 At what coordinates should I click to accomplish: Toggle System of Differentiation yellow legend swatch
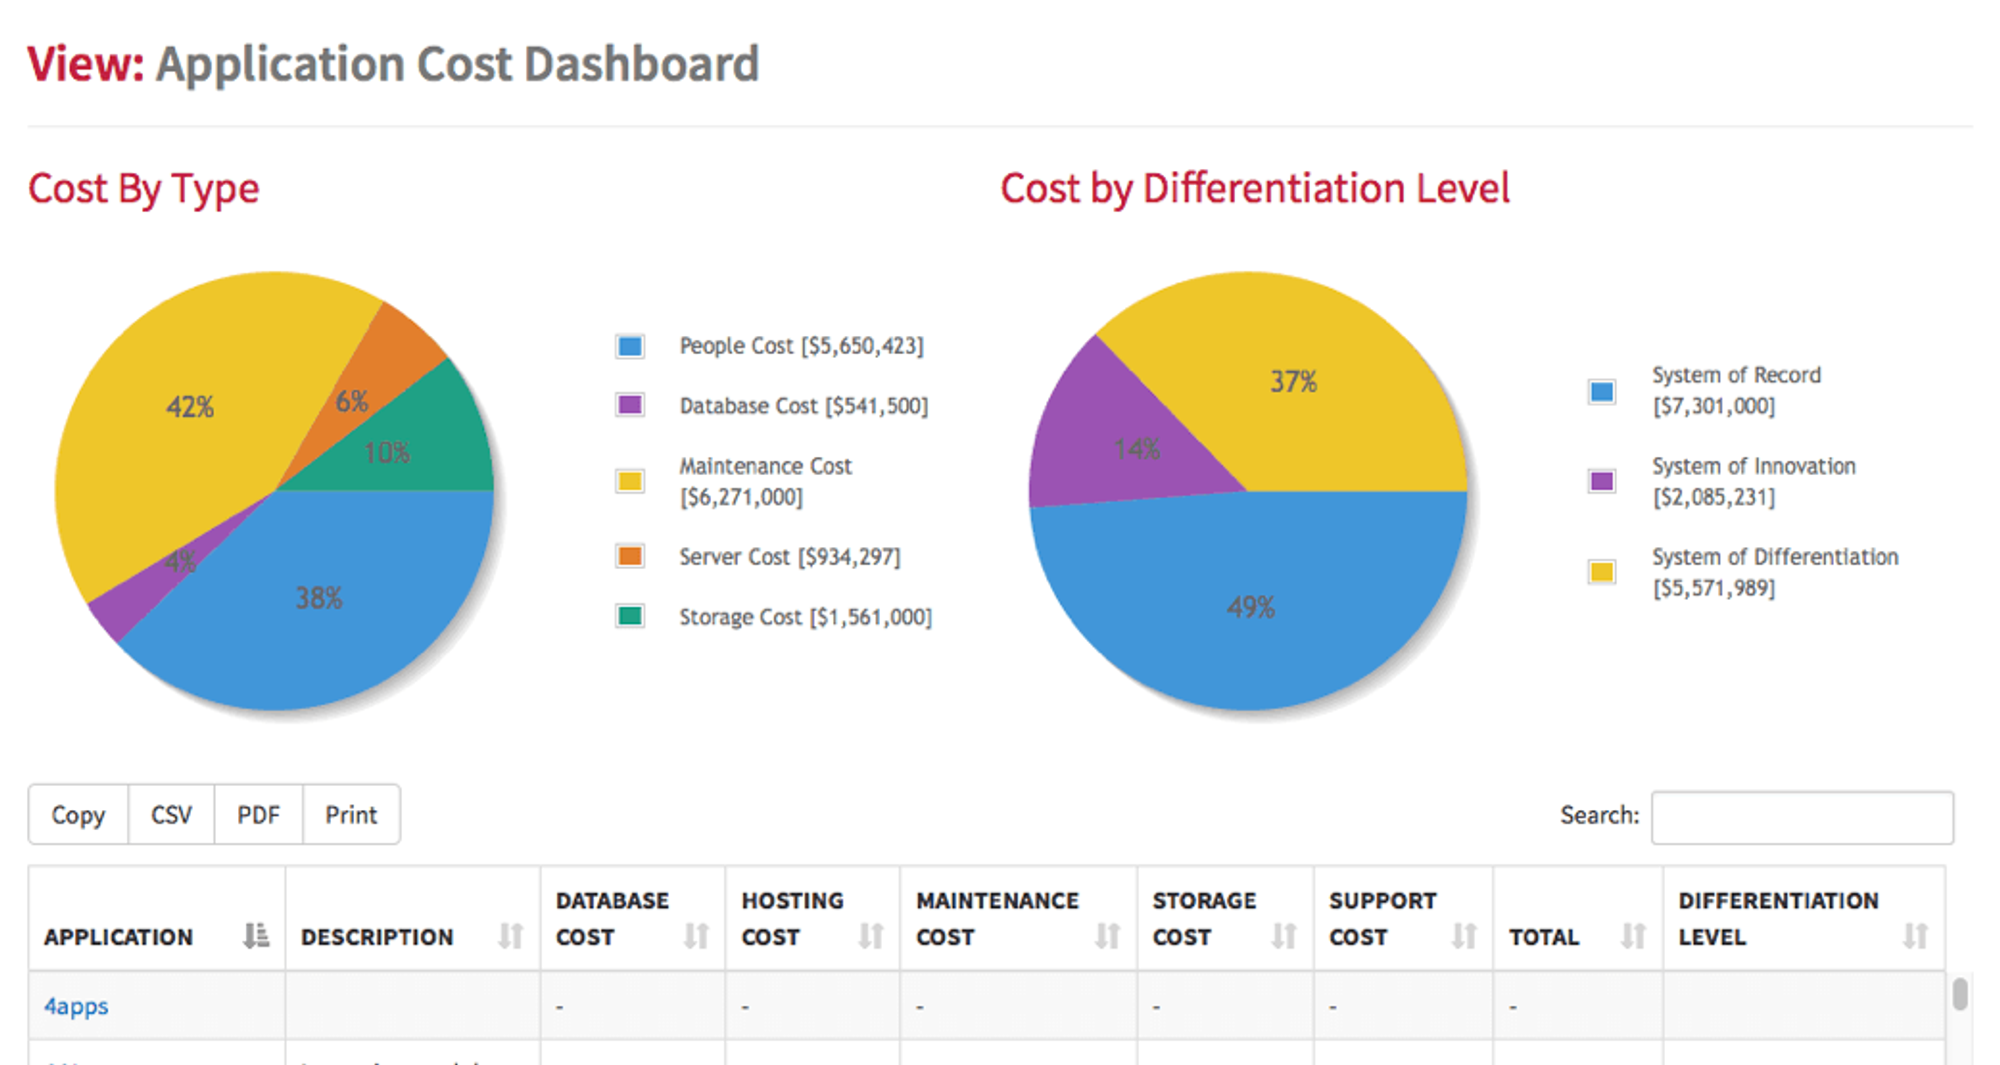click(x=1602, y=572)
